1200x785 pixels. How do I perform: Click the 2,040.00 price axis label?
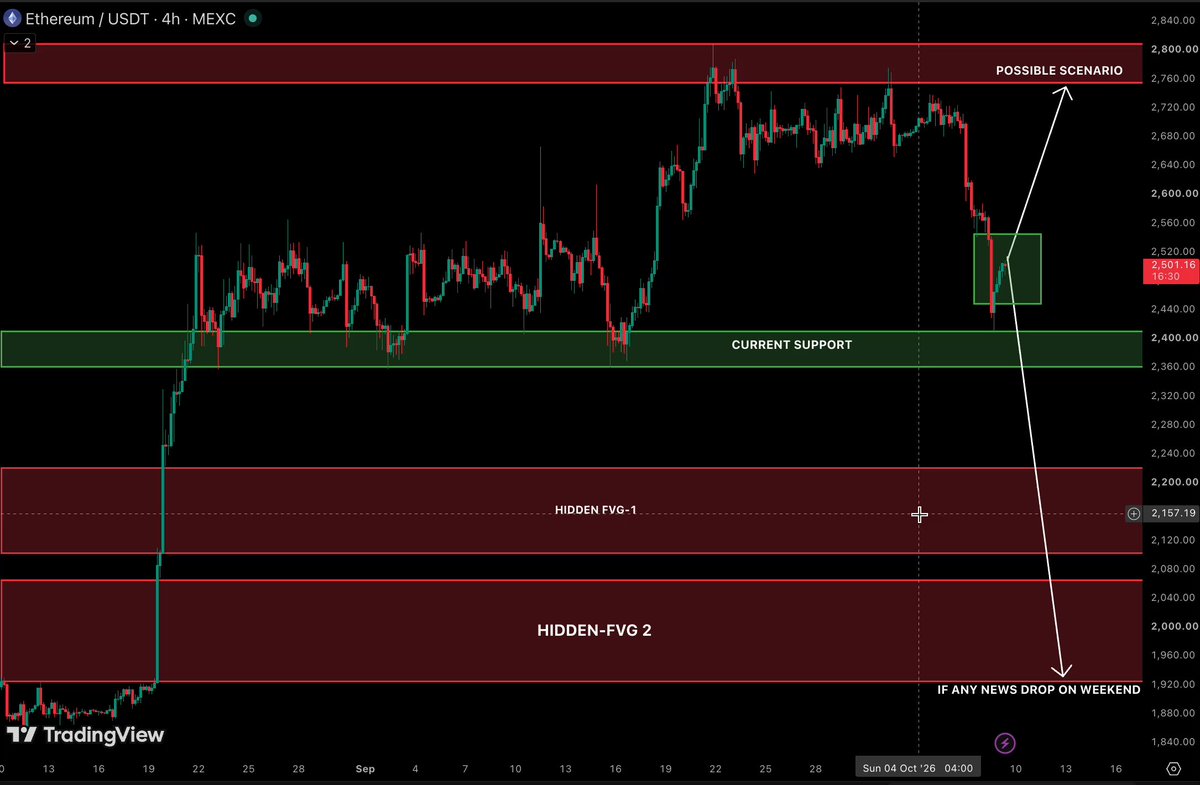pyautogui.click(x=1174, y=598)
